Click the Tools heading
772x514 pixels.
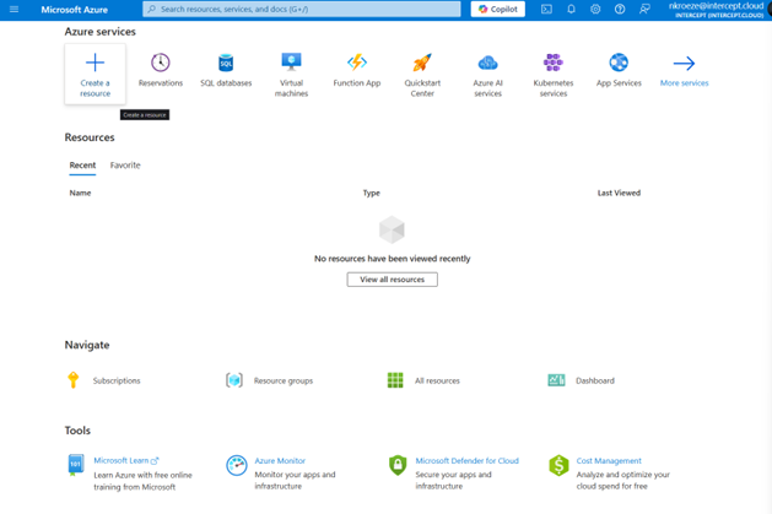click(77, 430)
